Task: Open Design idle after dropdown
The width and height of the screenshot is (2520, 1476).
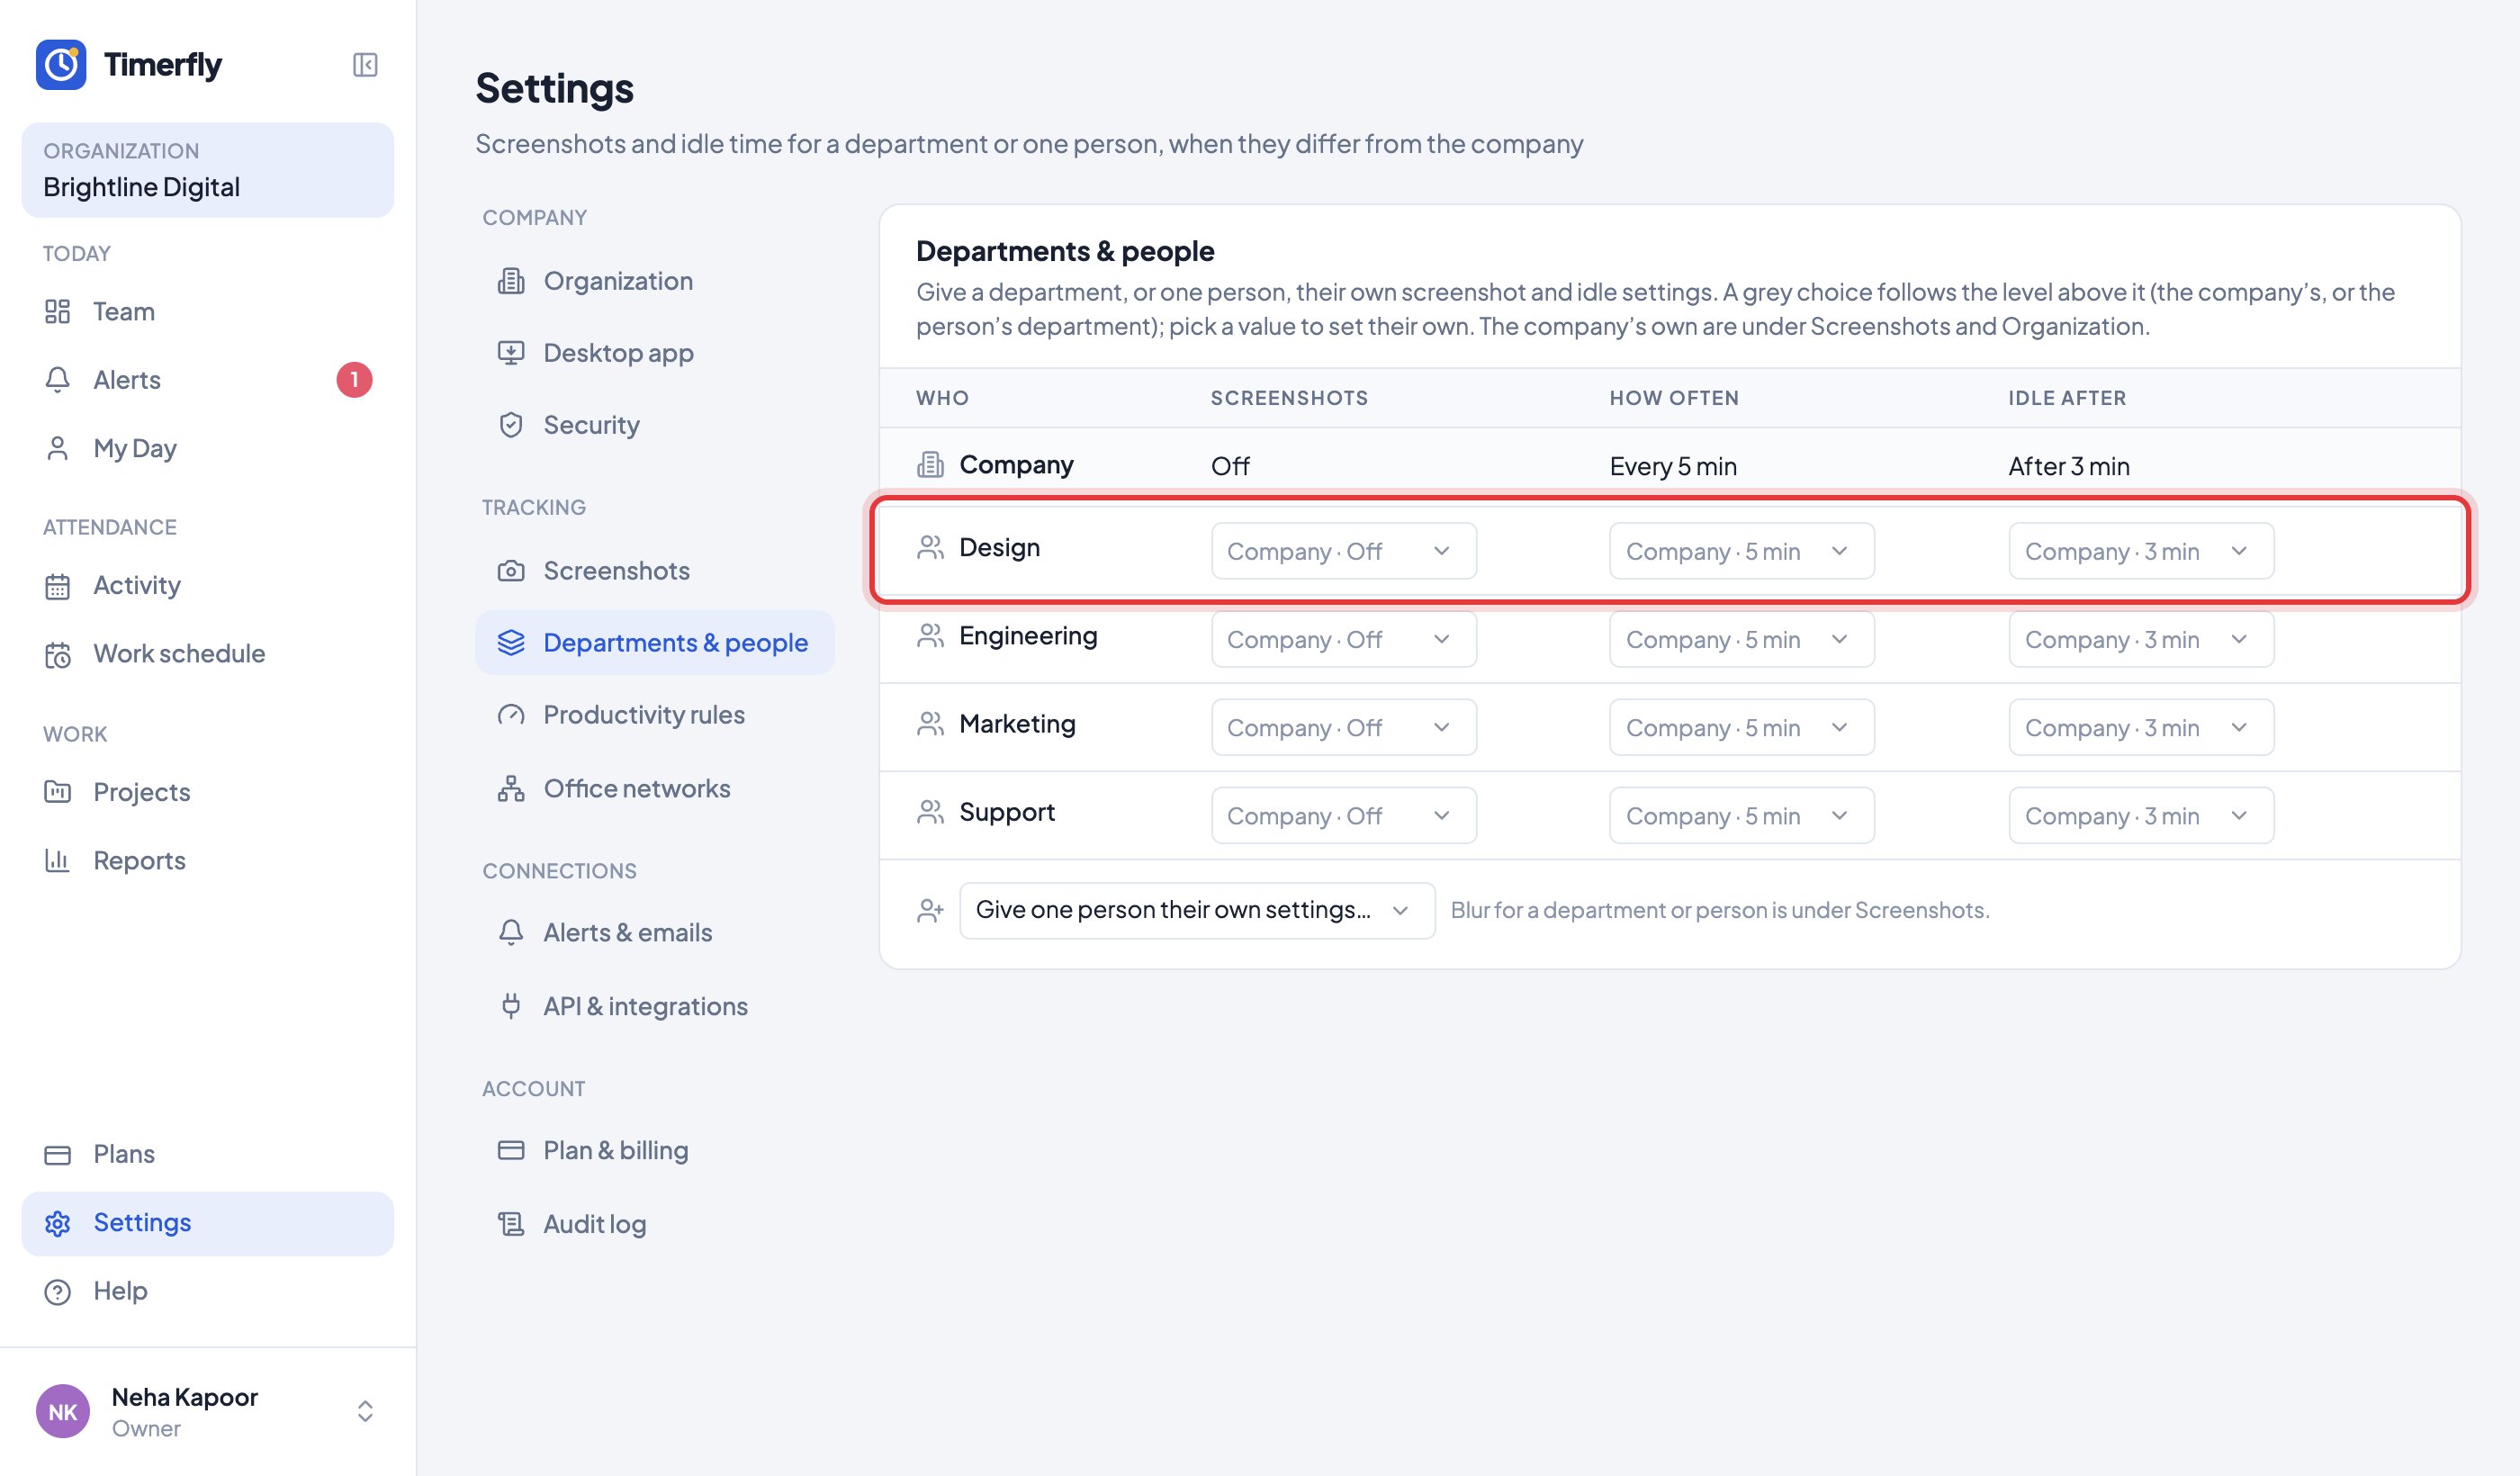Action: pyautogui.click(x=2141, y=551)
